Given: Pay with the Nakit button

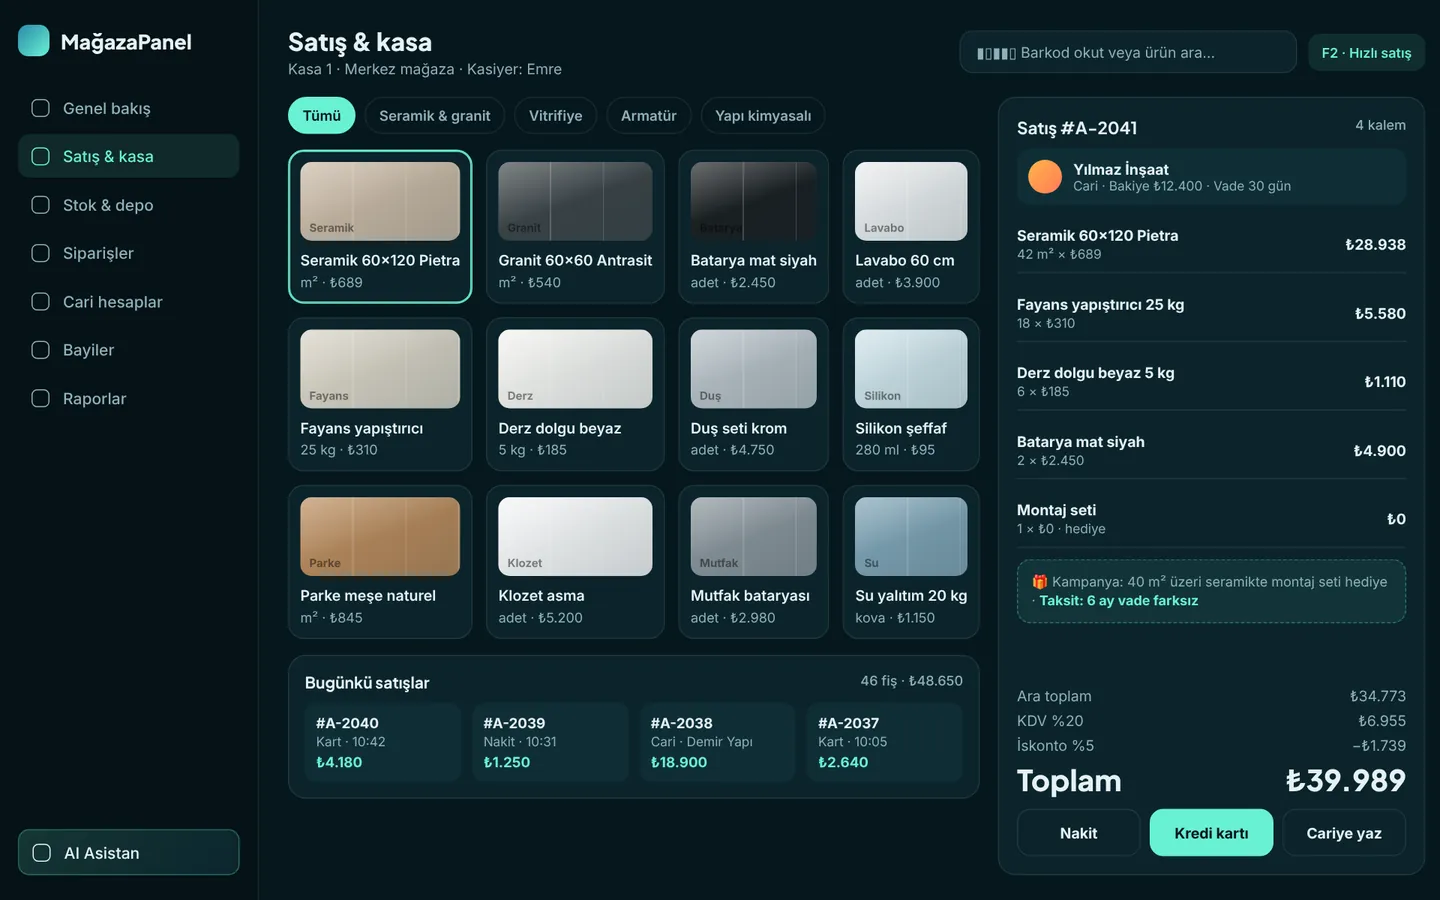Looking at the screenshot, I should pyautogui.click(x=1078, y=833).
